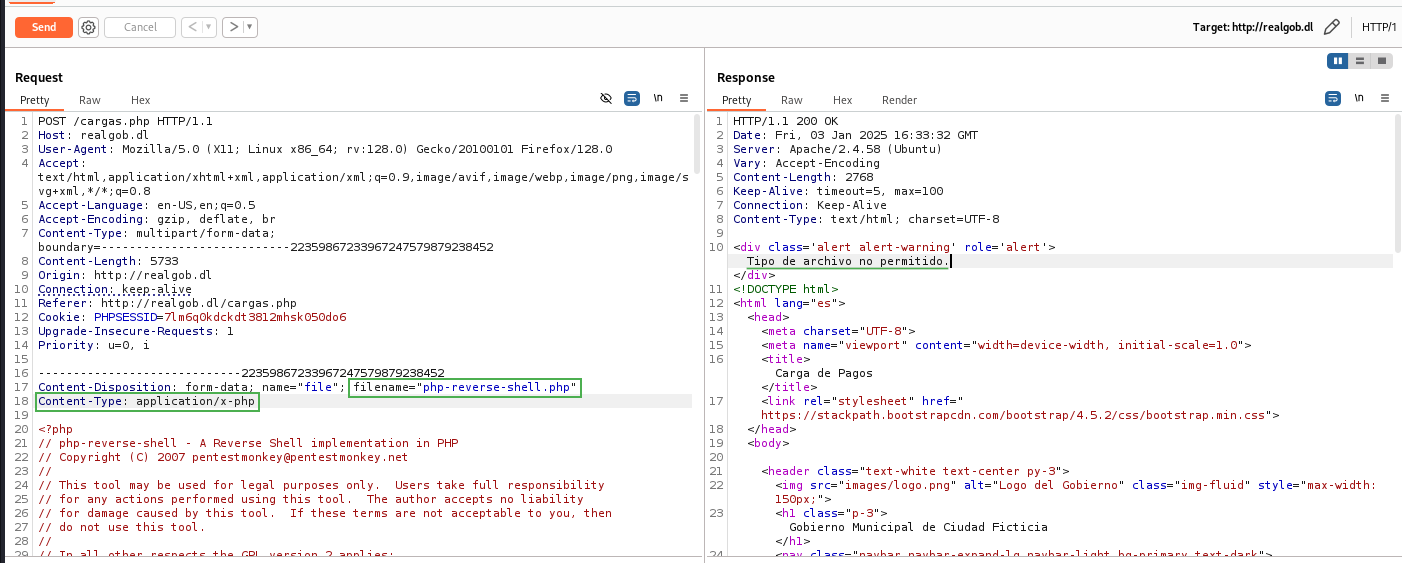Open the Request panel hamburger options menu
Screen dimensions: 1402x563
click(x=684, y=98)
